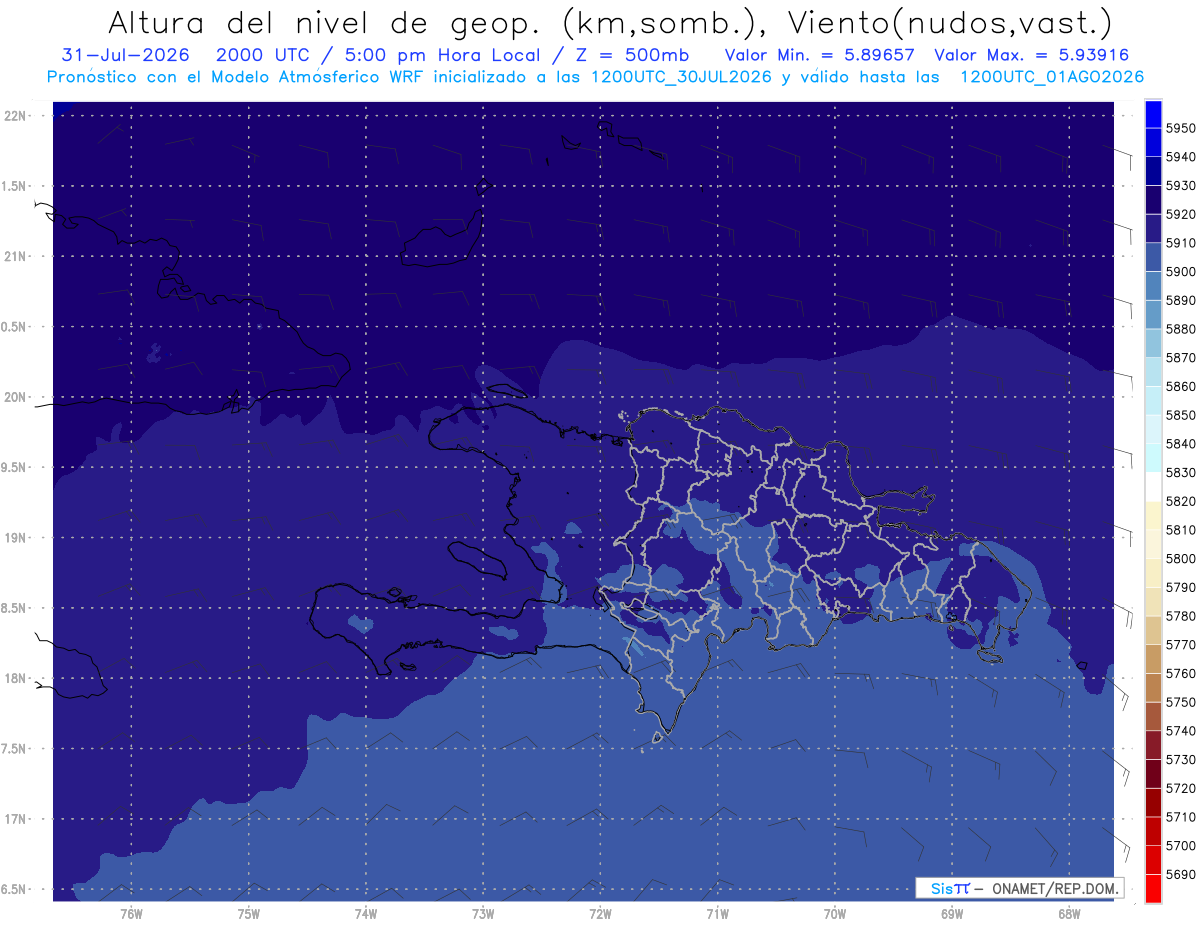The width and height of the screenshot is (1200, 927).
Task: Click the 5790 value on the color scale
Action: tap(1180, 587)
